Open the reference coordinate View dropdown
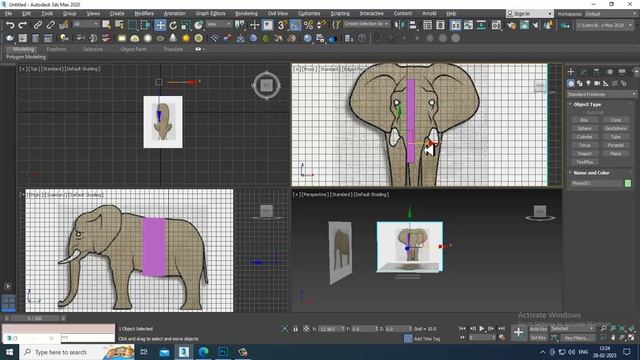Image resolution: width=640 pixels, height=360 pixels. coord(219,24)
